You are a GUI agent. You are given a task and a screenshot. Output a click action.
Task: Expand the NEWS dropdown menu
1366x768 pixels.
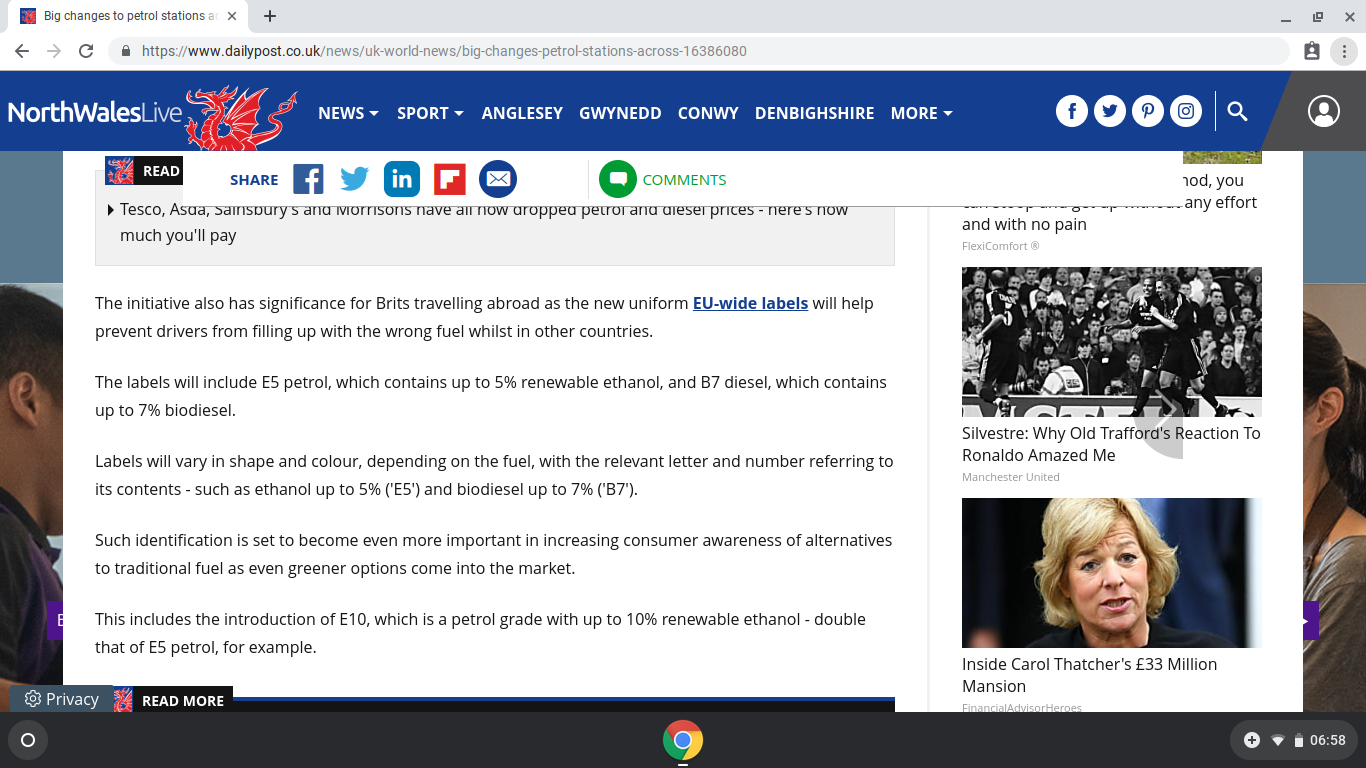click(x=348, y=113)
